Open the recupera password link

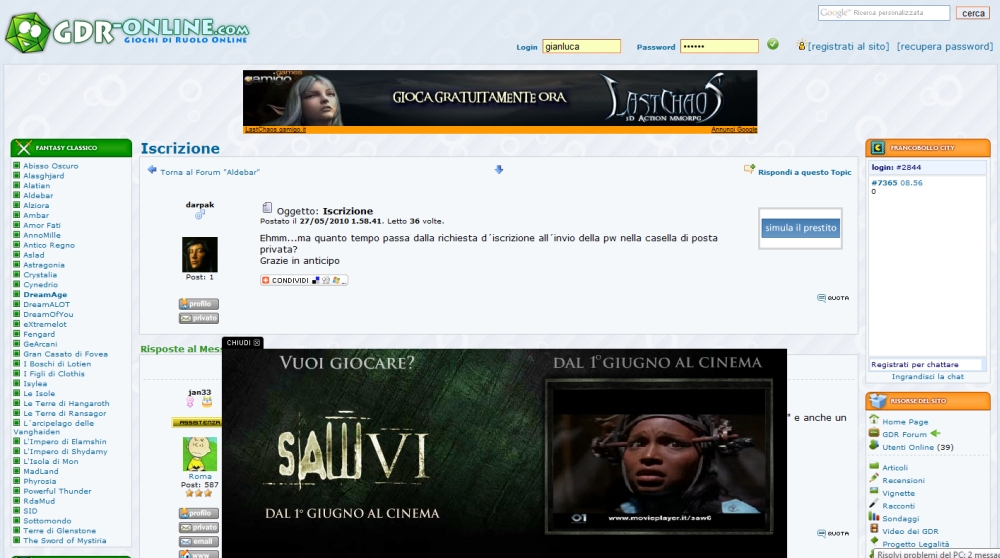(x=945, y=47)
